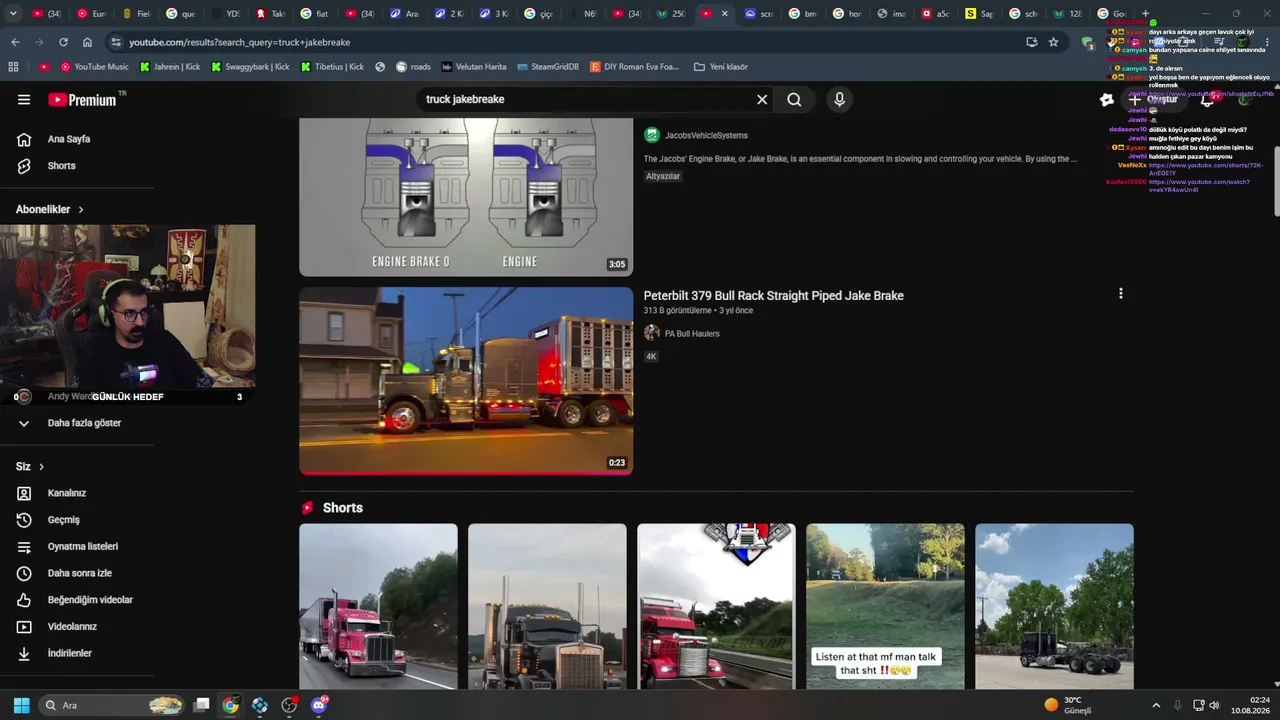Open the Yeni klasör bookmarks folder
This screenshot has width=1280, height=720.
pyautogui.click(x=720, y=67)
